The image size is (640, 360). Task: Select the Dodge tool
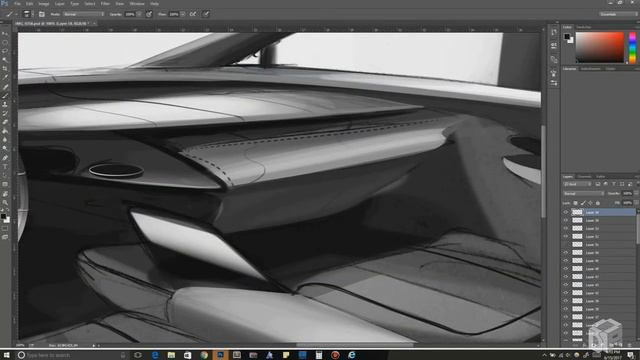pos(5,149)
